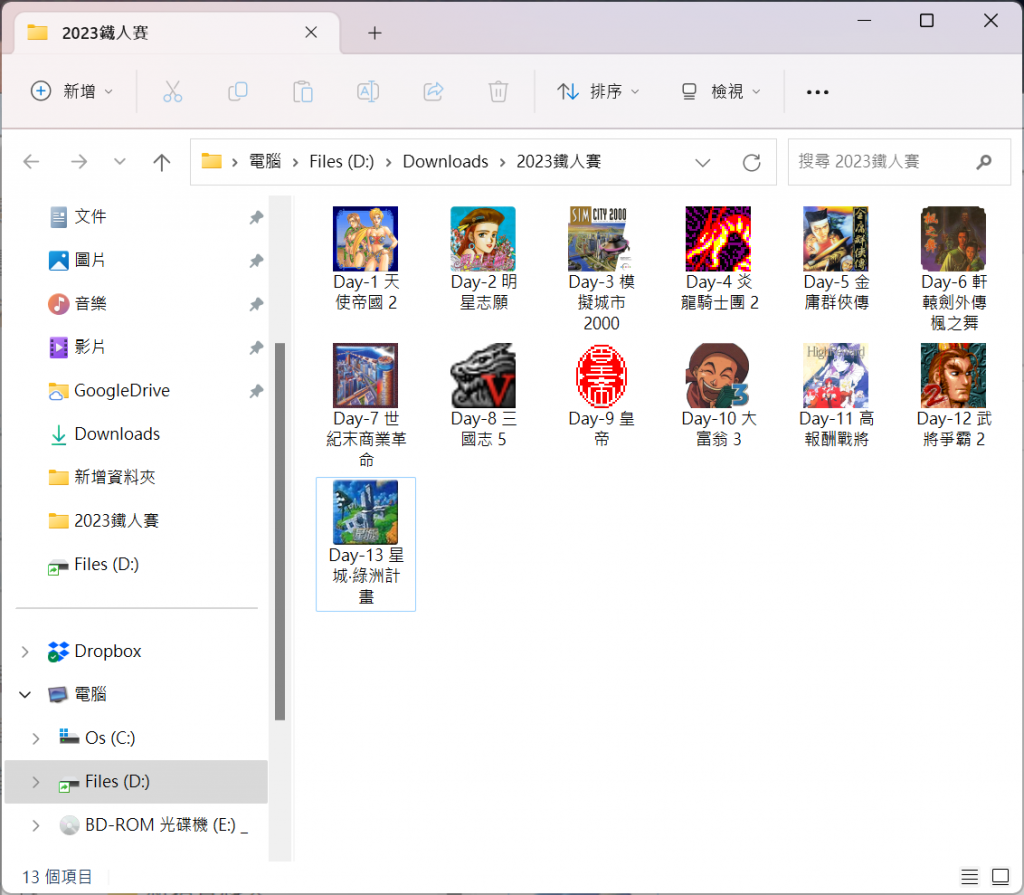Switch to details list view icon
The image size is (1024, 895).
point(970,876)
